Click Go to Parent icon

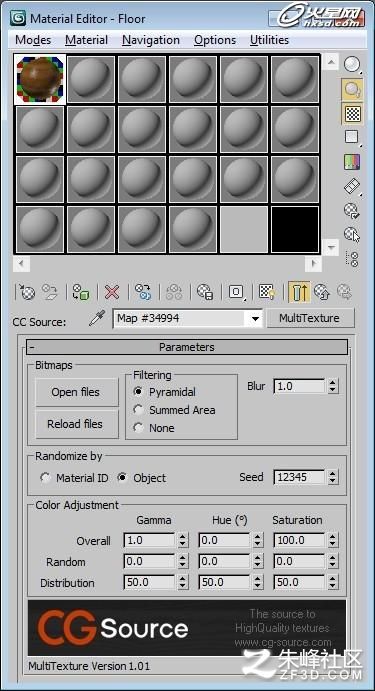[323, 292]
